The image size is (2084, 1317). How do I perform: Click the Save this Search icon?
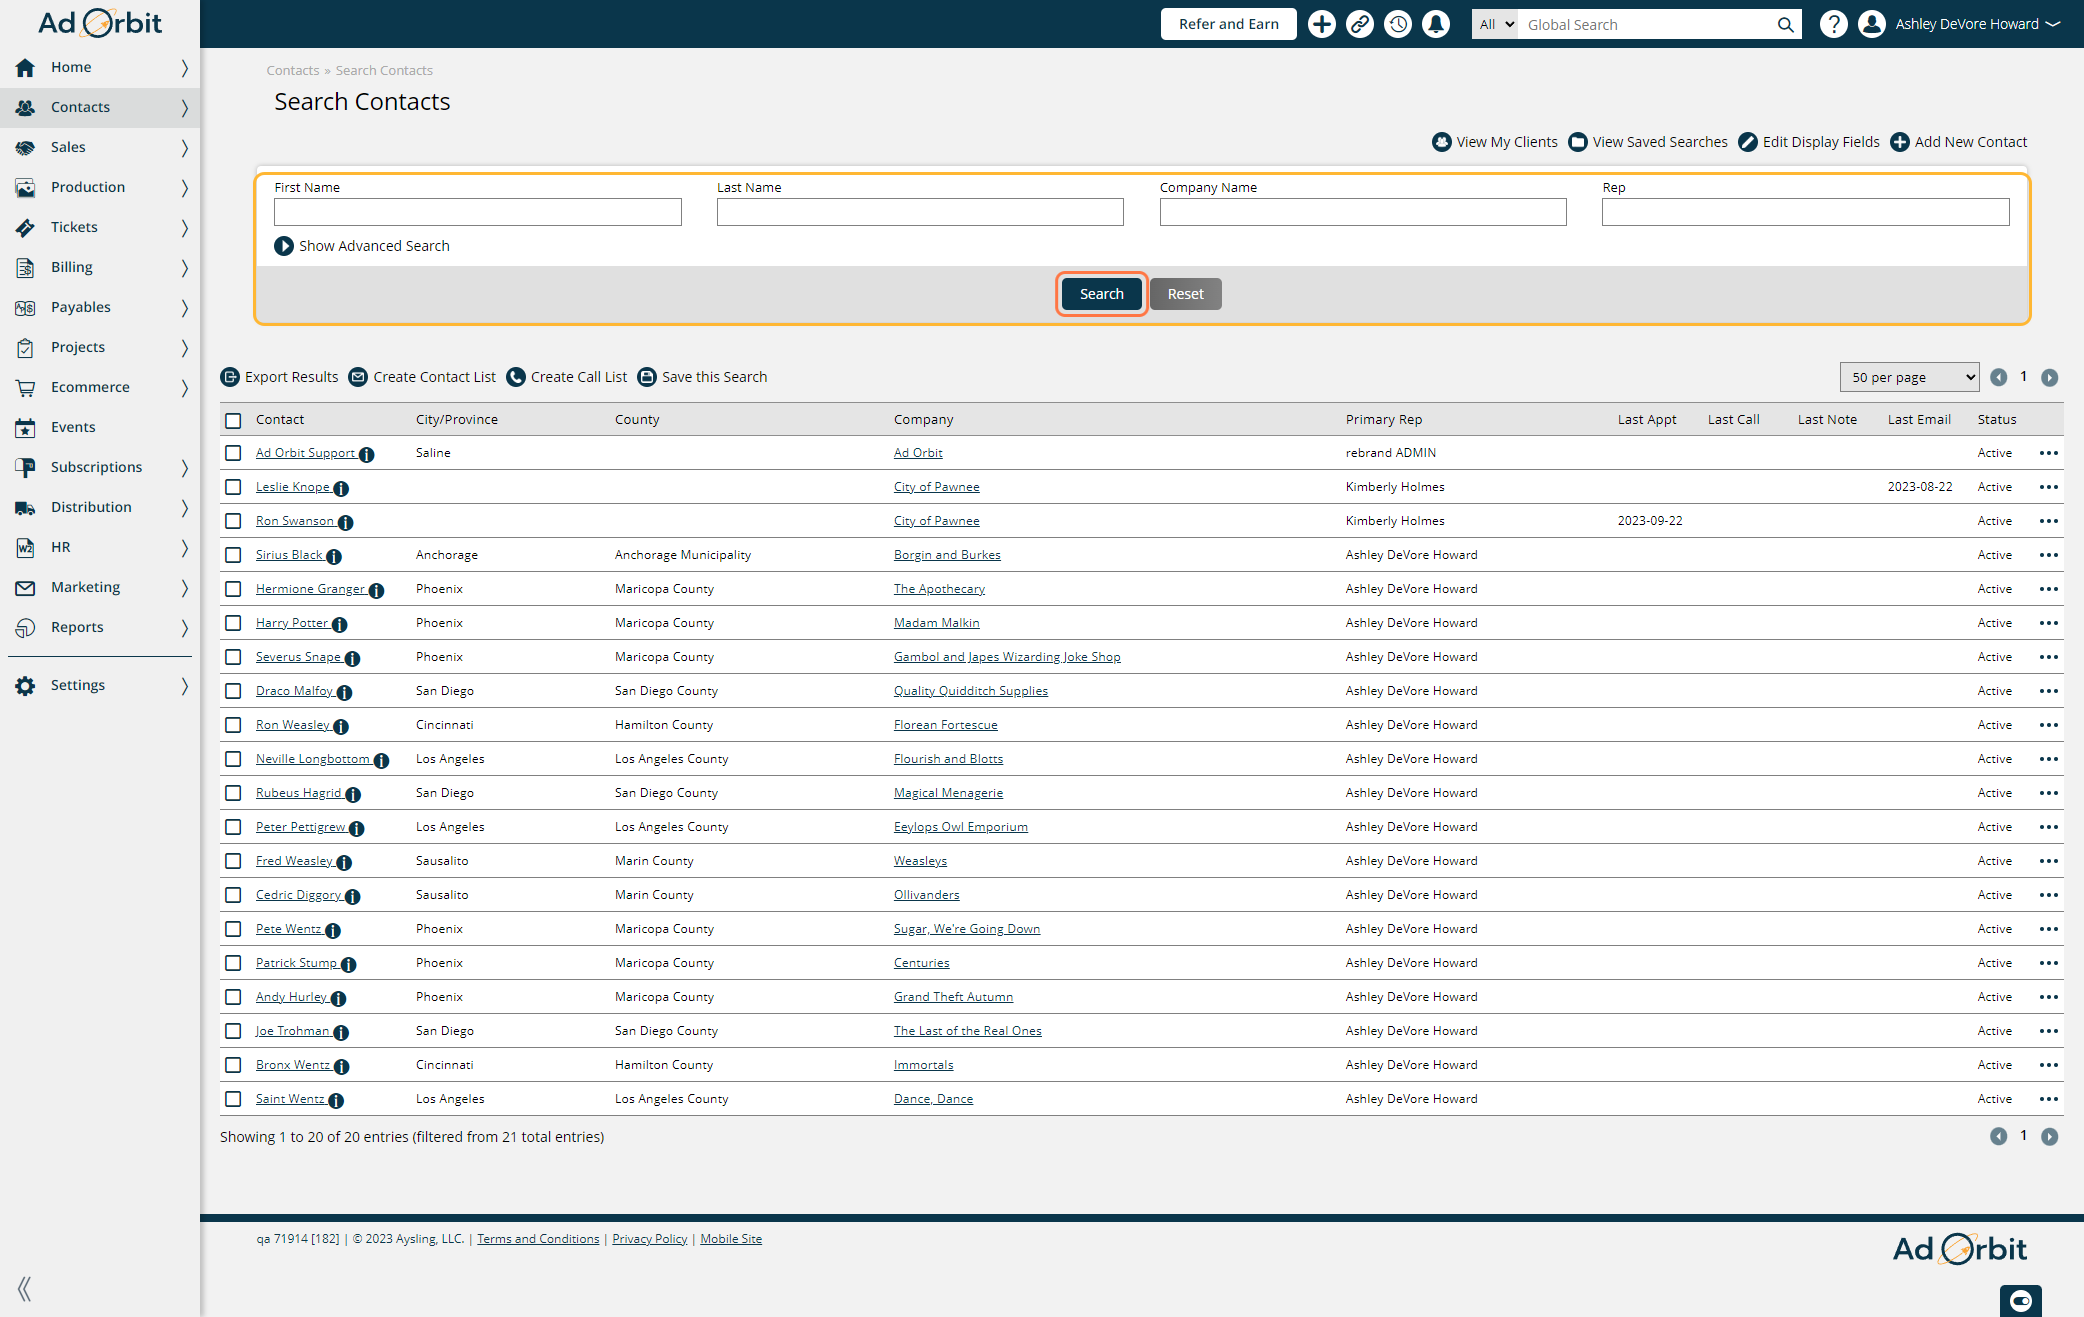(647, 377)
